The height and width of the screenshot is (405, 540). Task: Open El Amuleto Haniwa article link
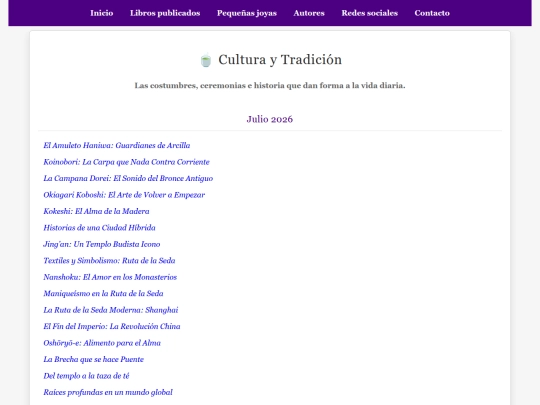pyautogui.click(x=117, y=145)
